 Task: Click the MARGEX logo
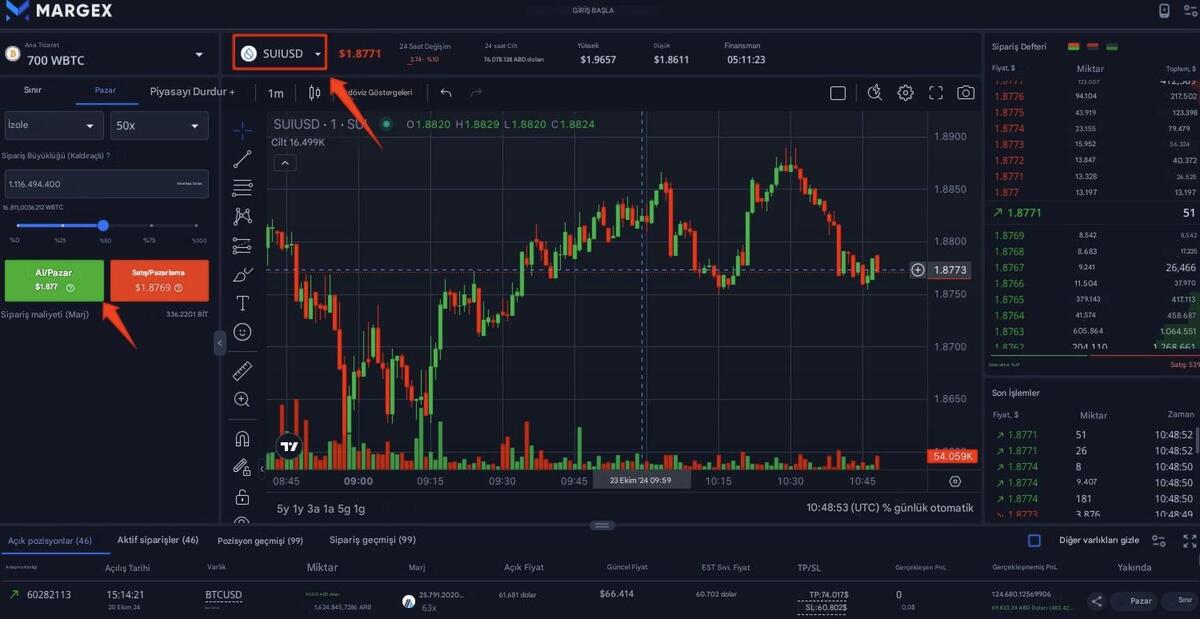click(60, 11)
